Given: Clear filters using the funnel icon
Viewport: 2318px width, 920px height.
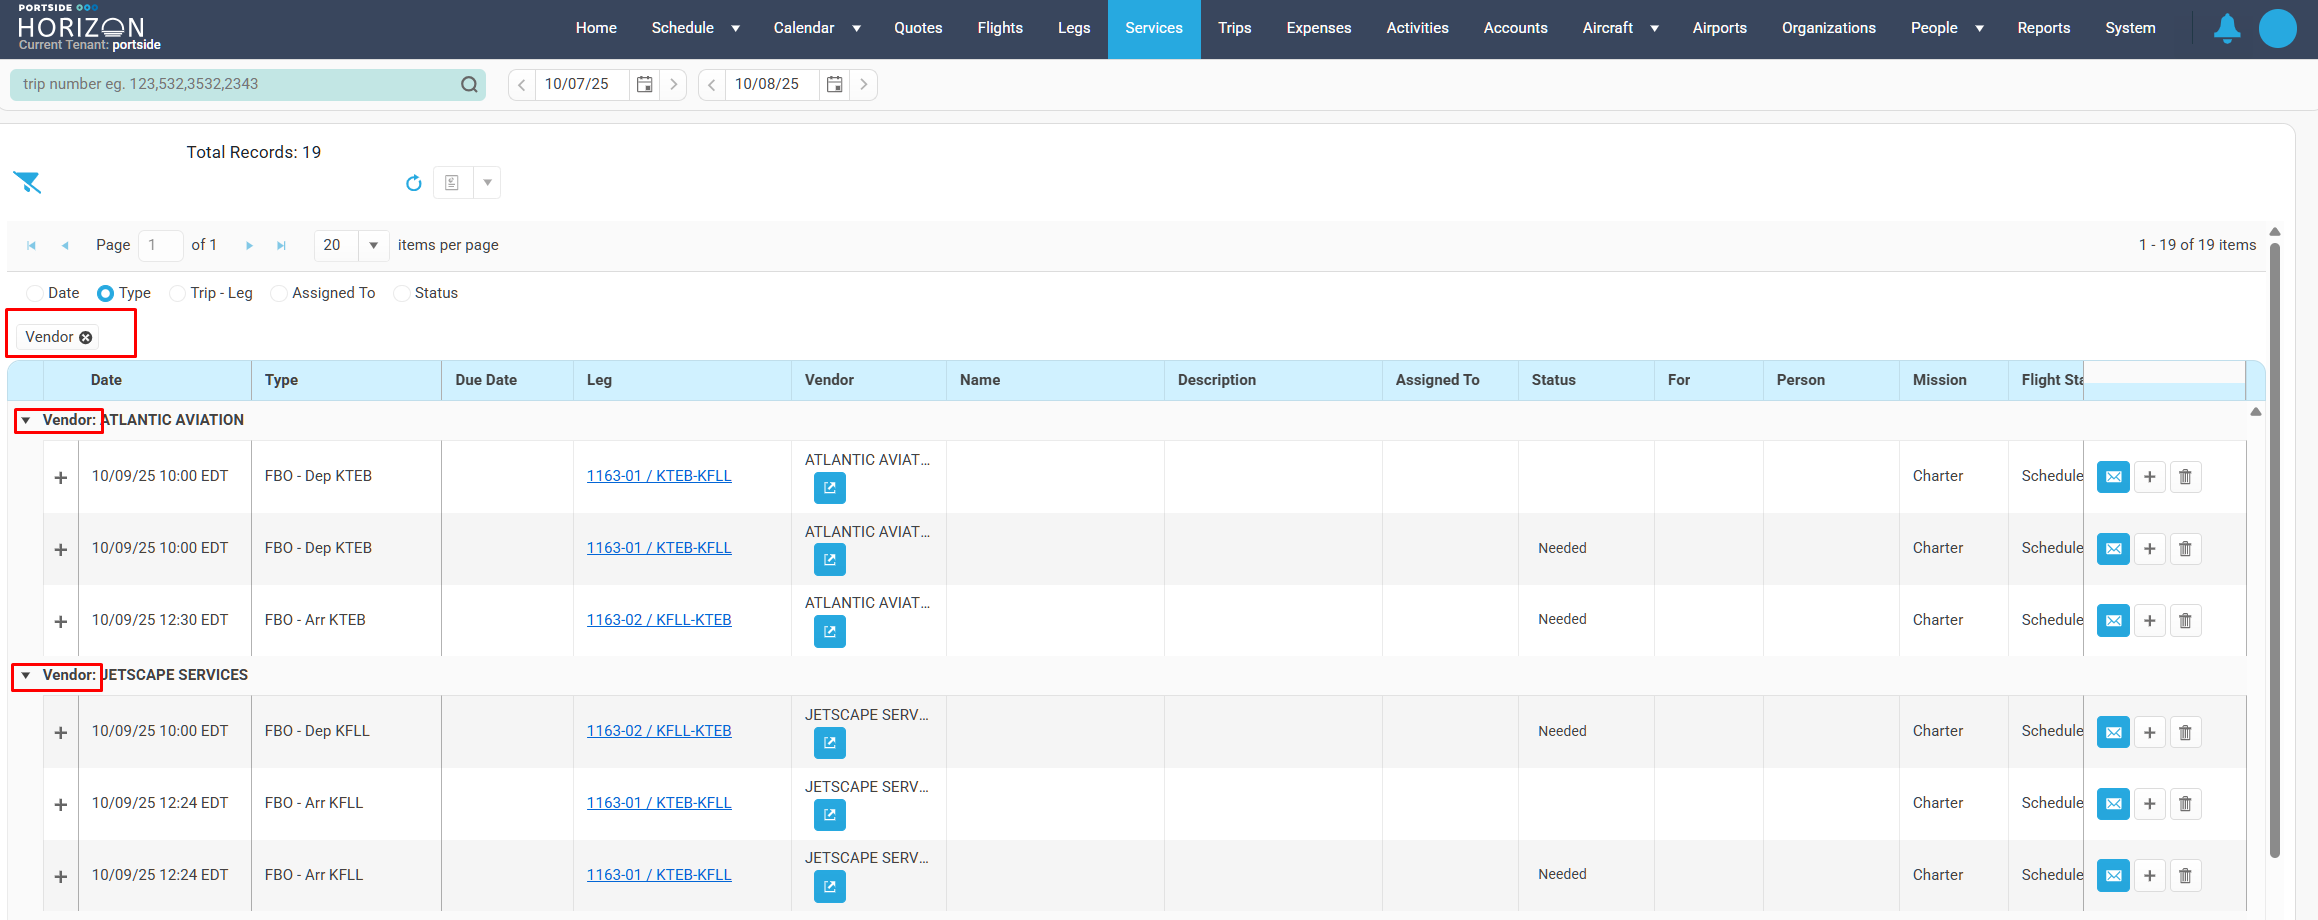Looking at the screenshot, I should 27,182.
